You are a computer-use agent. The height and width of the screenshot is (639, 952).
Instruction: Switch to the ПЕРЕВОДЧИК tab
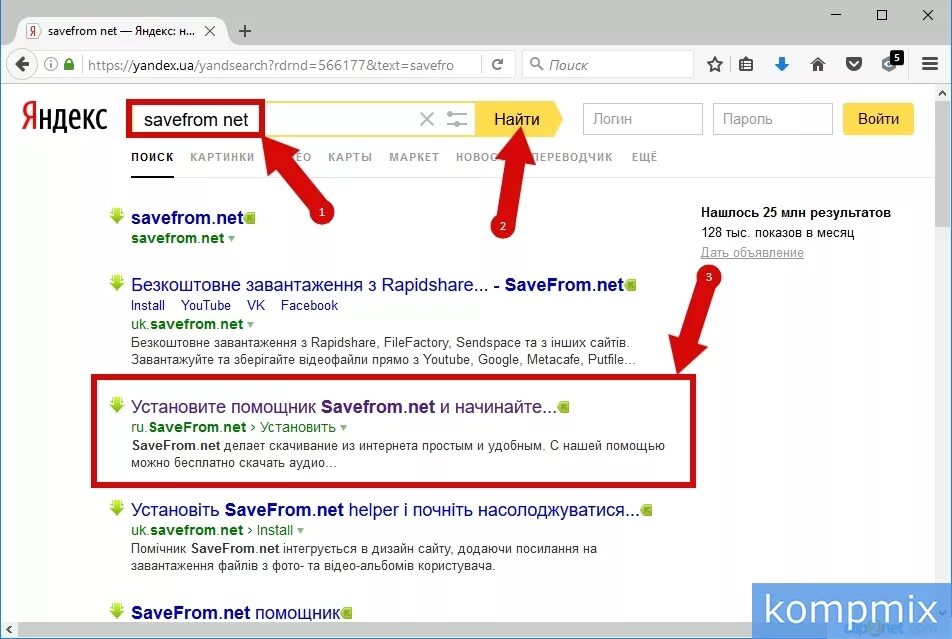point(573,157)
